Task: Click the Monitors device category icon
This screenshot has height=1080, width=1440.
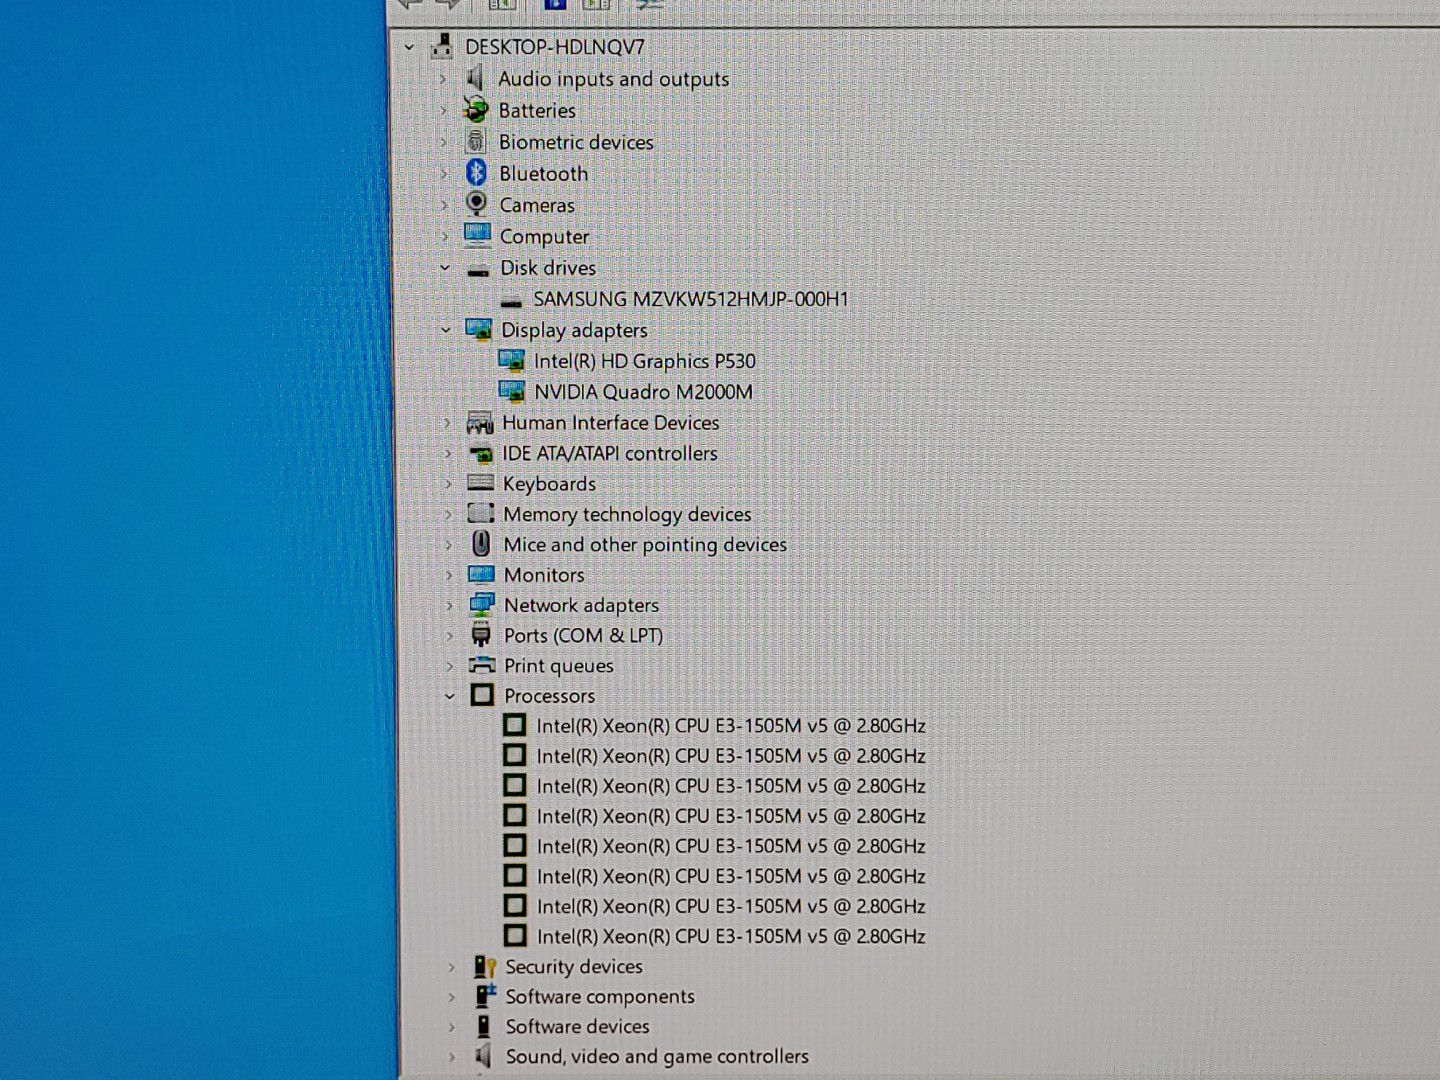Action: click(x=481, y=575)
